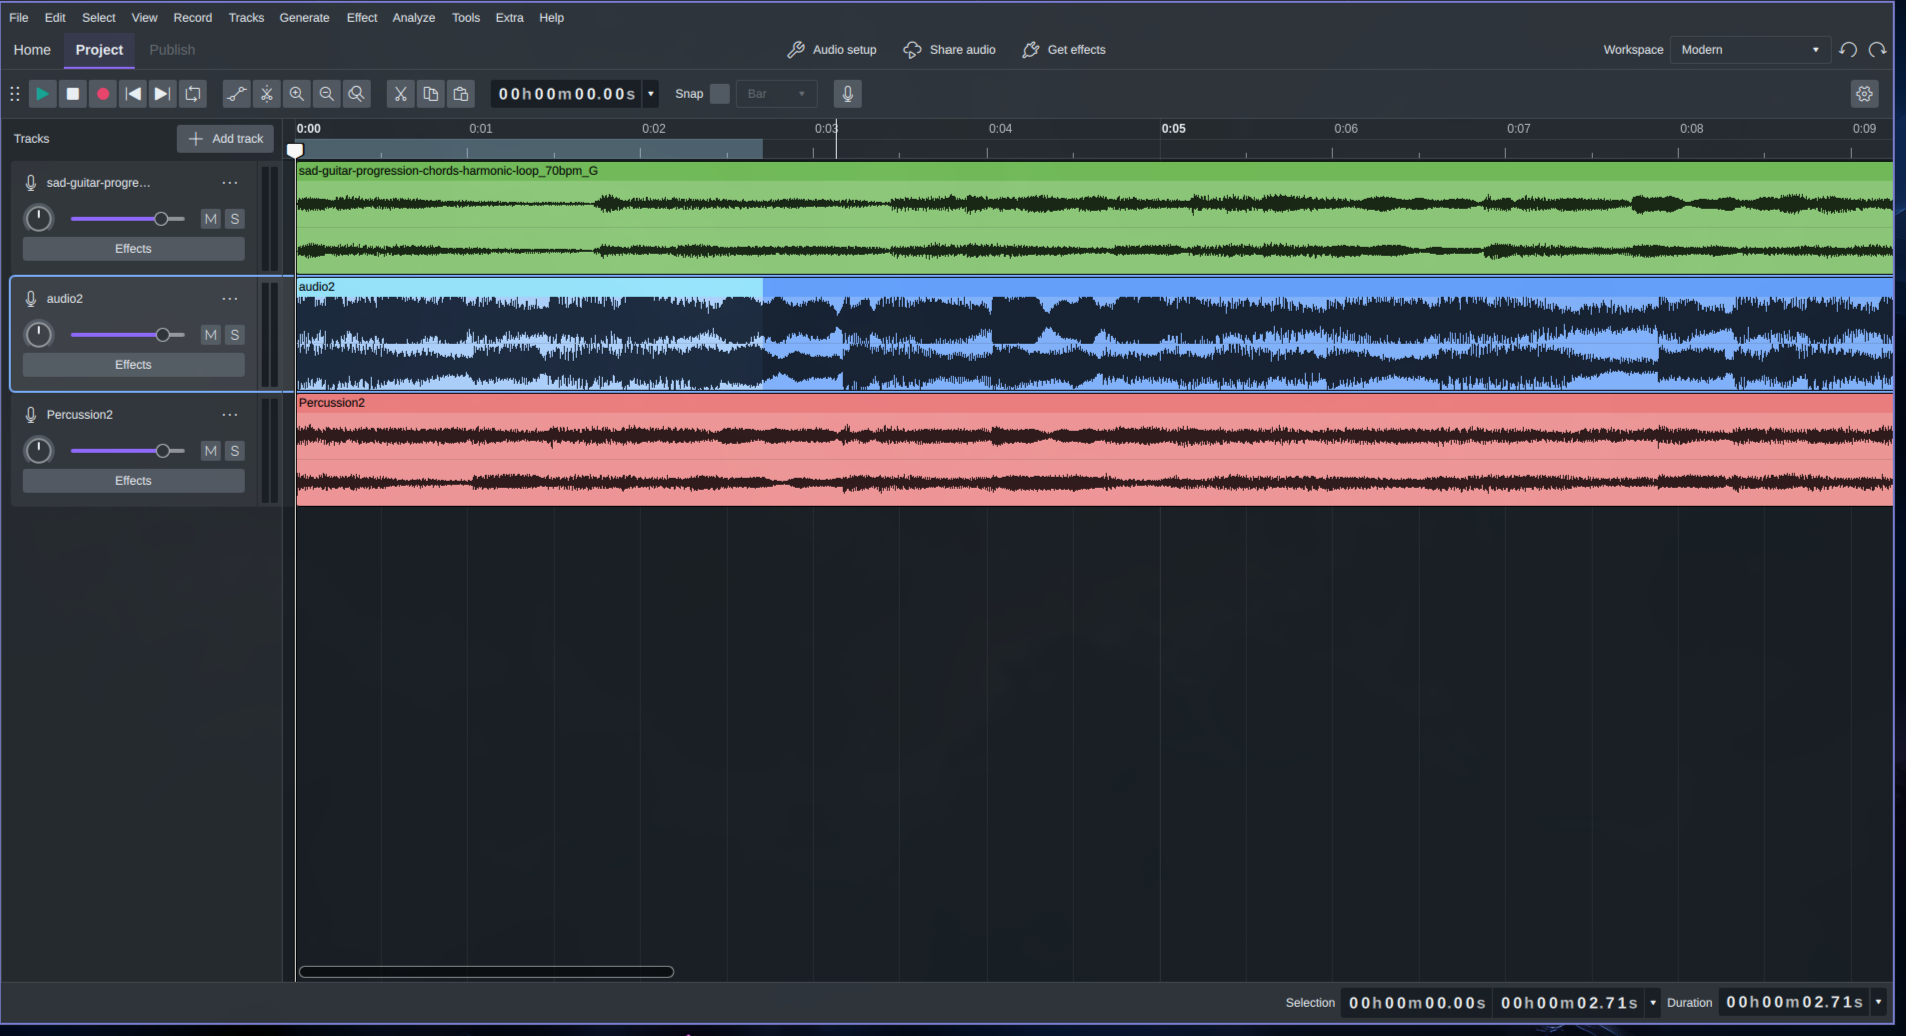Click the horizontal timeline scrollbar
The width and height of the screenshot is (1906, 1036).
click(486, 972)
